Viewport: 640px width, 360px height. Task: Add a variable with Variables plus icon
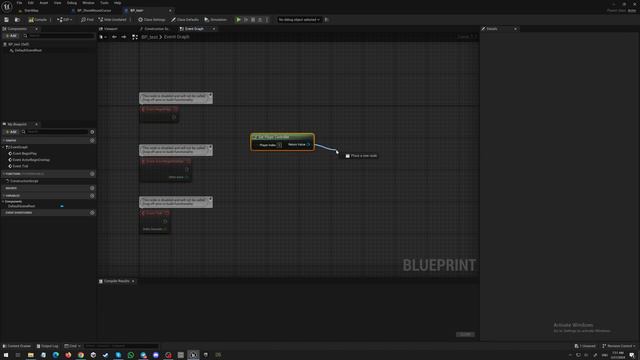[92, 196]
